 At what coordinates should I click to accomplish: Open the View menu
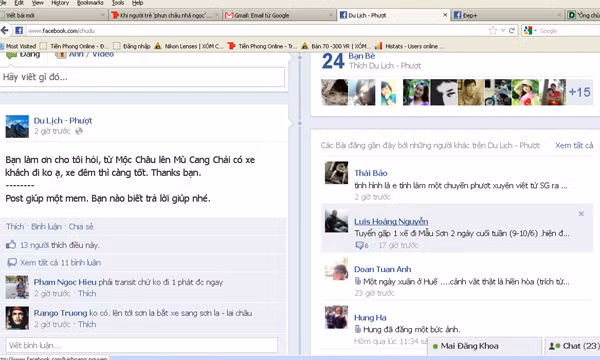38,3
